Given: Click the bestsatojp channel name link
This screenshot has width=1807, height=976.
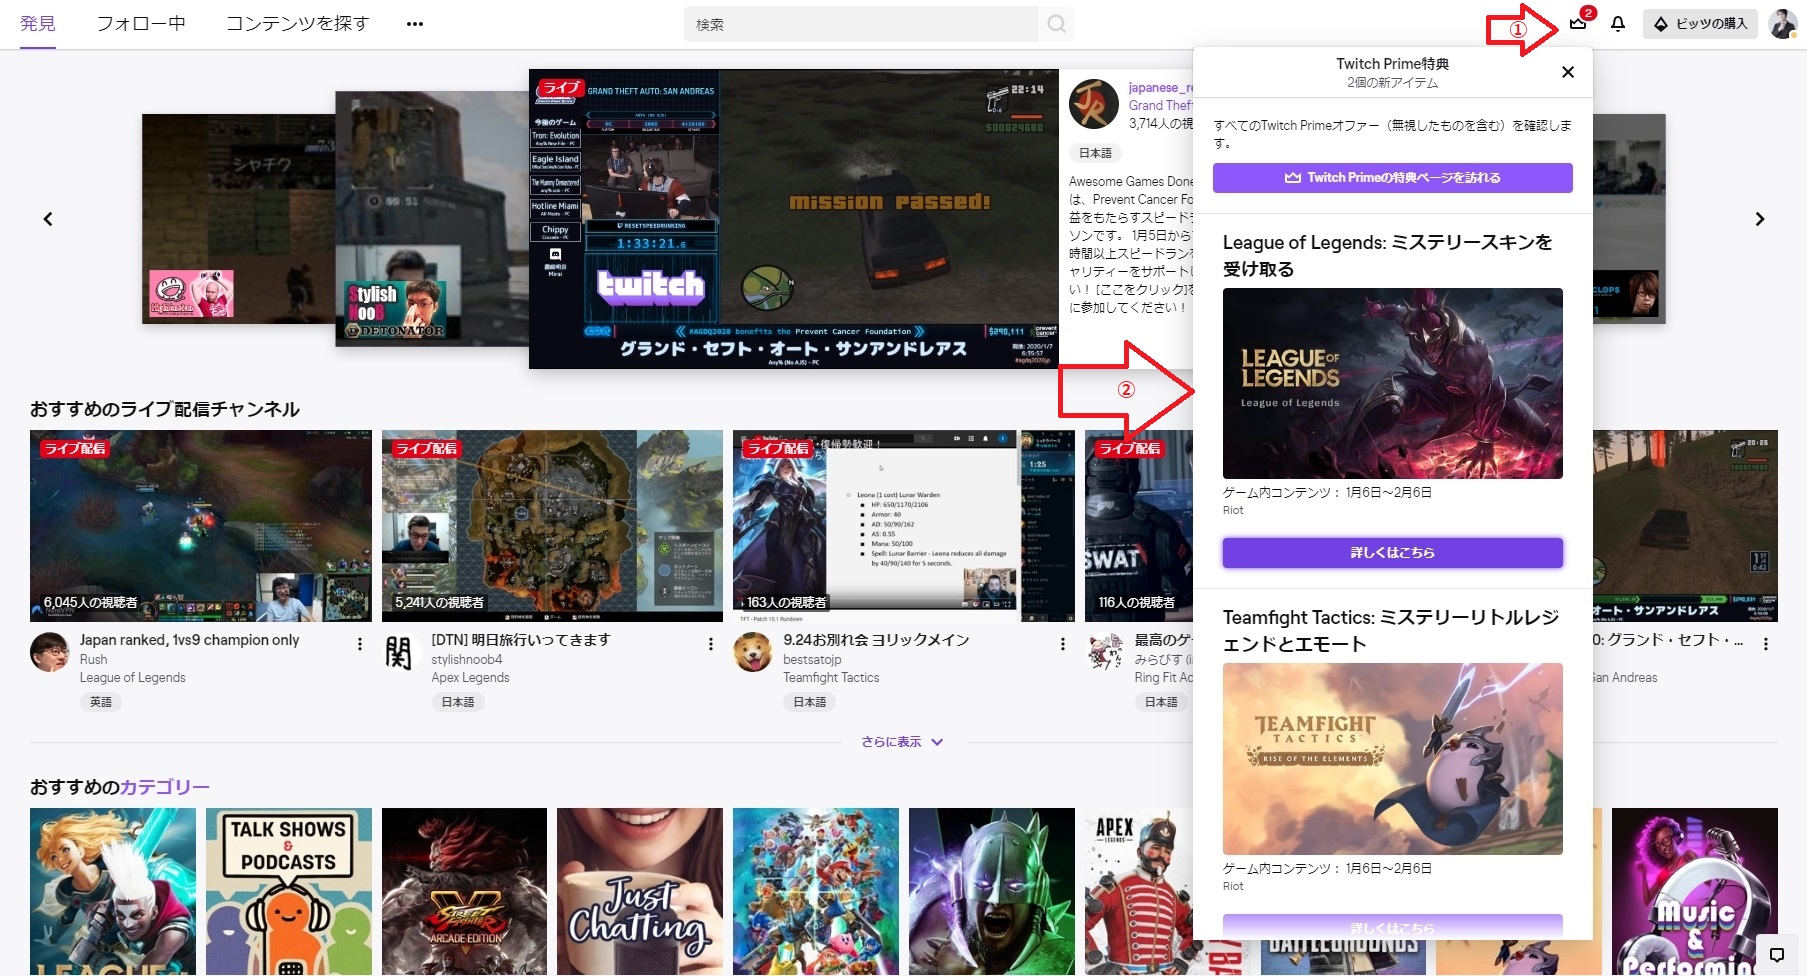Looking at the screenshot, I should [x=812, y=660].
